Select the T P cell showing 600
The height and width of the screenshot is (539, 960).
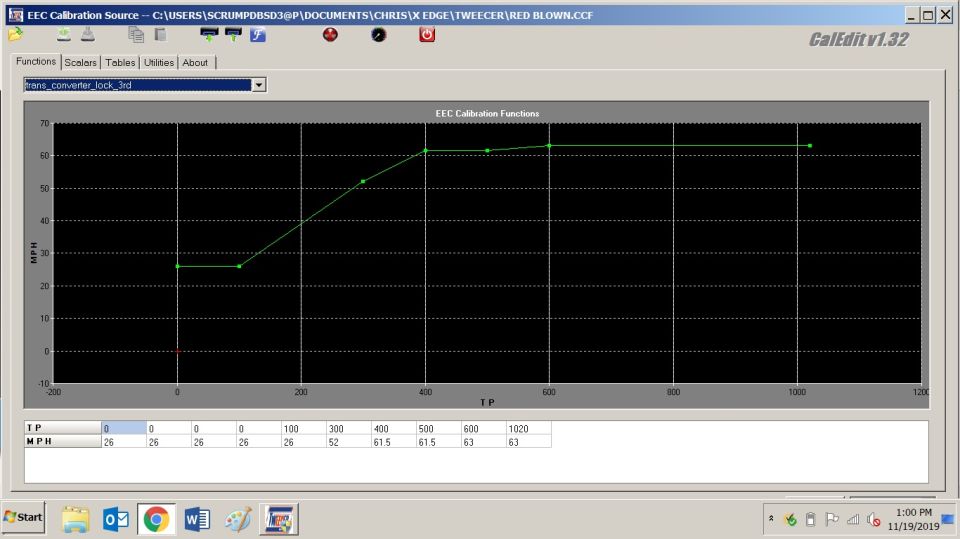[x=484, y=428]
